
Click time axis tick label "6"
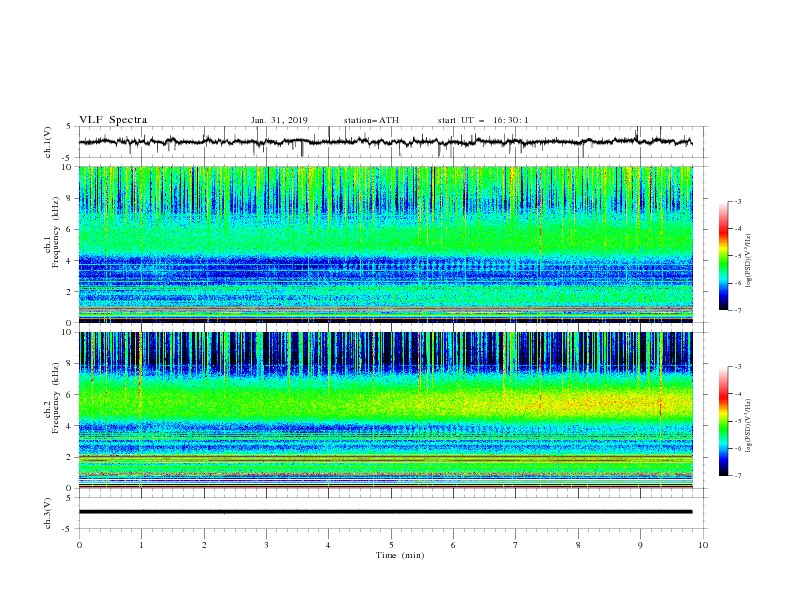(x=453, y=545)
